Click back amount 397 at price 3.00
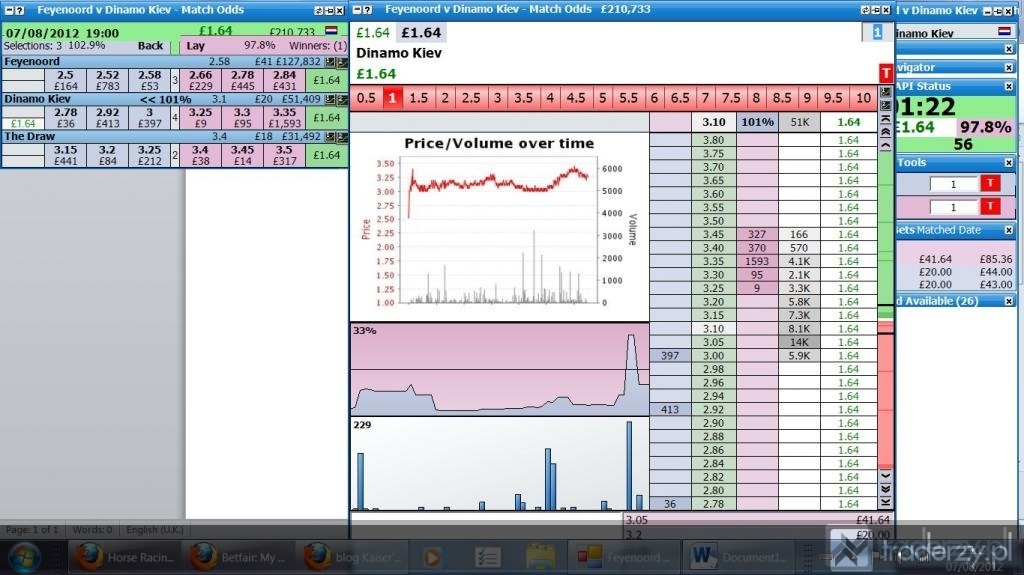The width and height of the screenshot is (1024, 575). point(670,355)
